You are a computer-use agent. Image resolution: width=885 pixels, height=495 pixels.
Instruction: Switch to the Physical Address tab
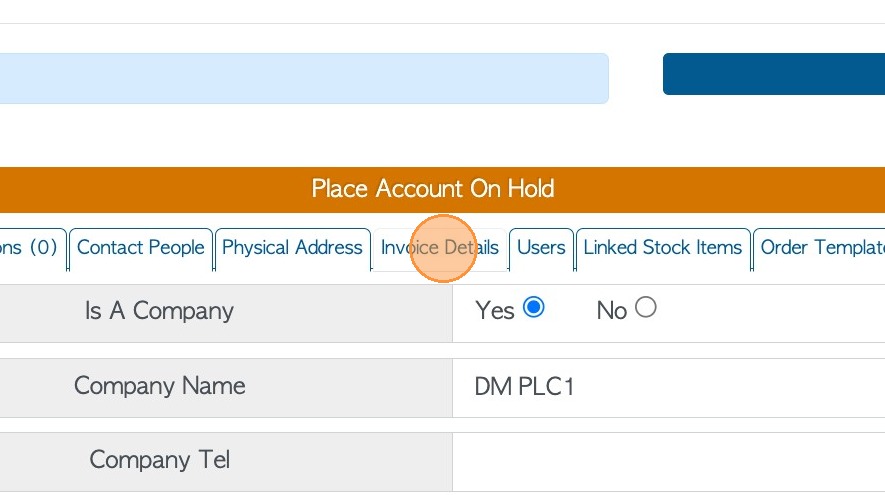tap(292, 248)
